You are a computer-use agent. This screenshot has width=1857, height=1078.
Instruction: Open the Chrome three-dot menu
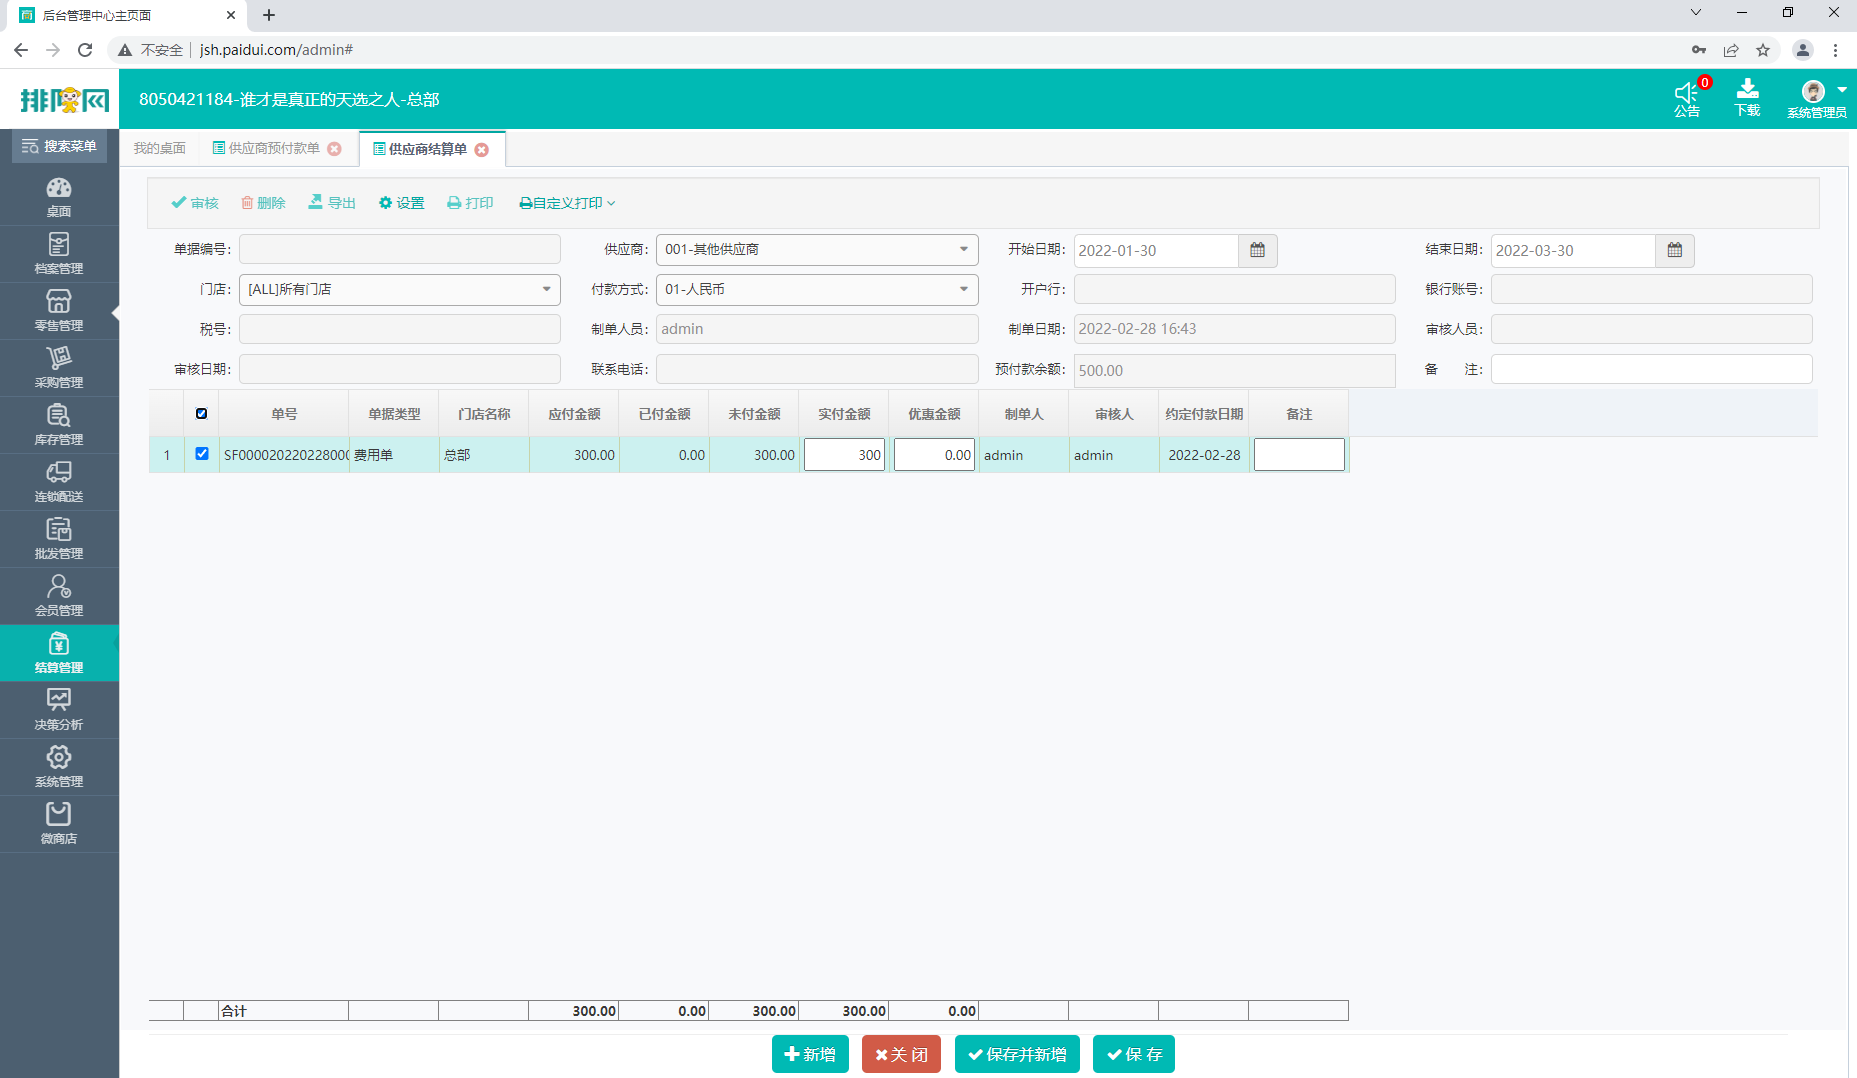pyautogui.click(x=1835, y=50)
